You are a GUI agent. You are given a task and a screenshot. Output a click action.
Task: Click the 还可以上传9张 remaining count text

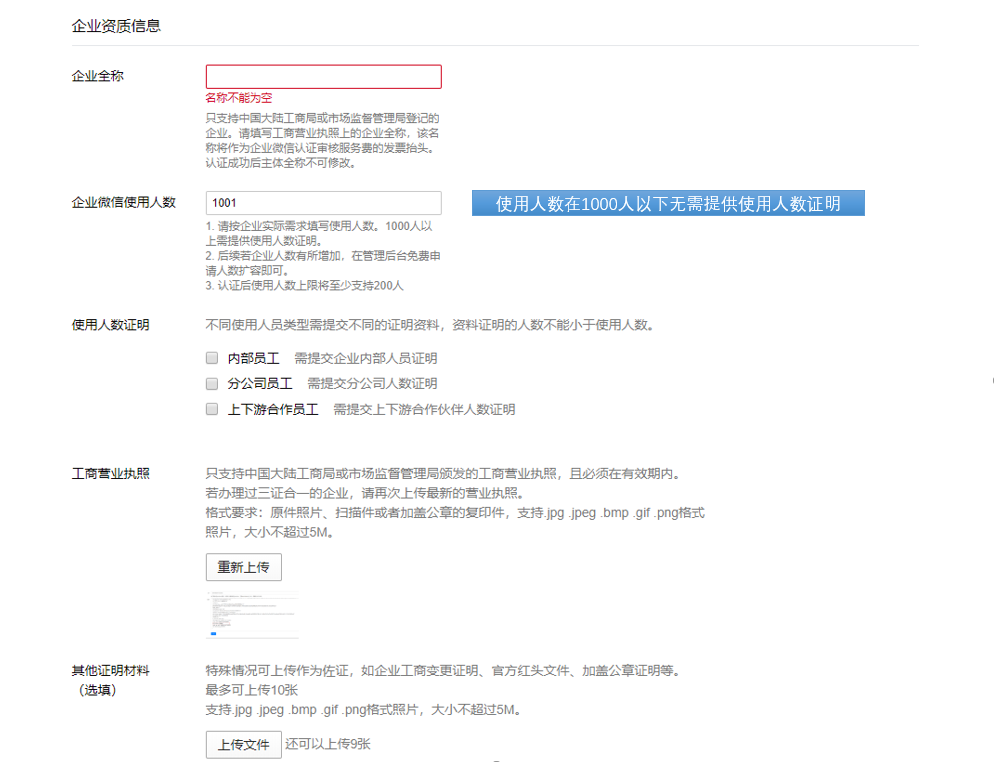(328, 744)
